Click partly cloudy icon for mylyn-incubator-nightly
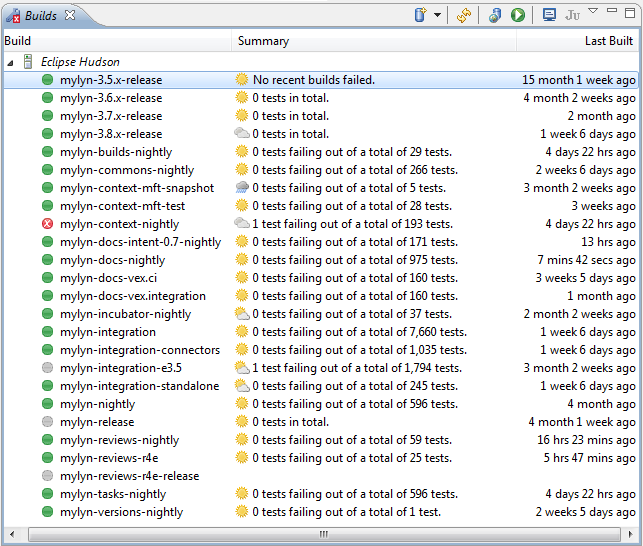This screenshot has width=643, height=546. 242,314
